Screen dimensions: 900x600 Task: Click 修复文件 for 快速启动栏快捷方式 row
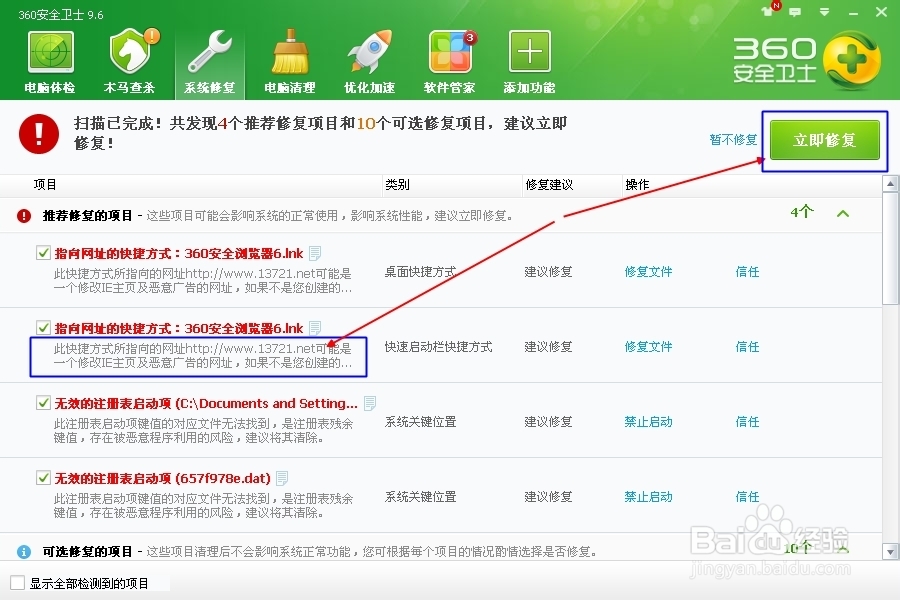[x=648, y=347]
